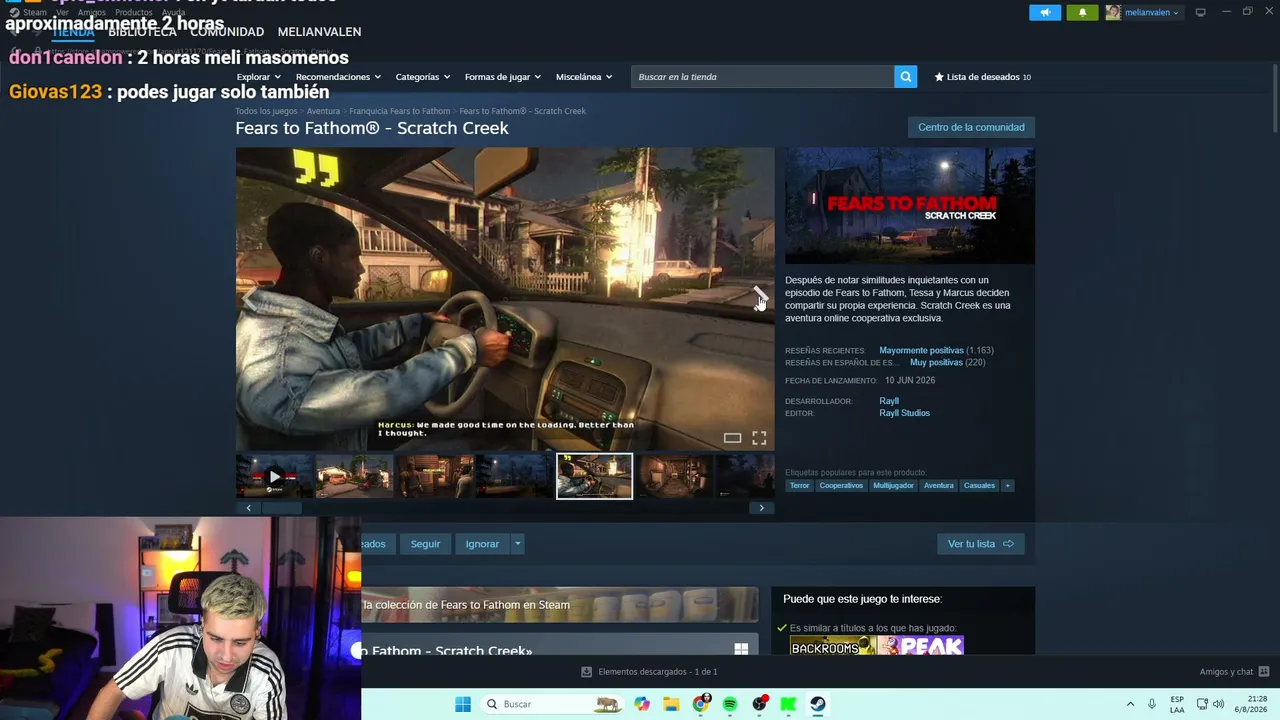The image size is (1280, 720).
Task: Open the Kick app from the taskbar
Action: (788, 704)
